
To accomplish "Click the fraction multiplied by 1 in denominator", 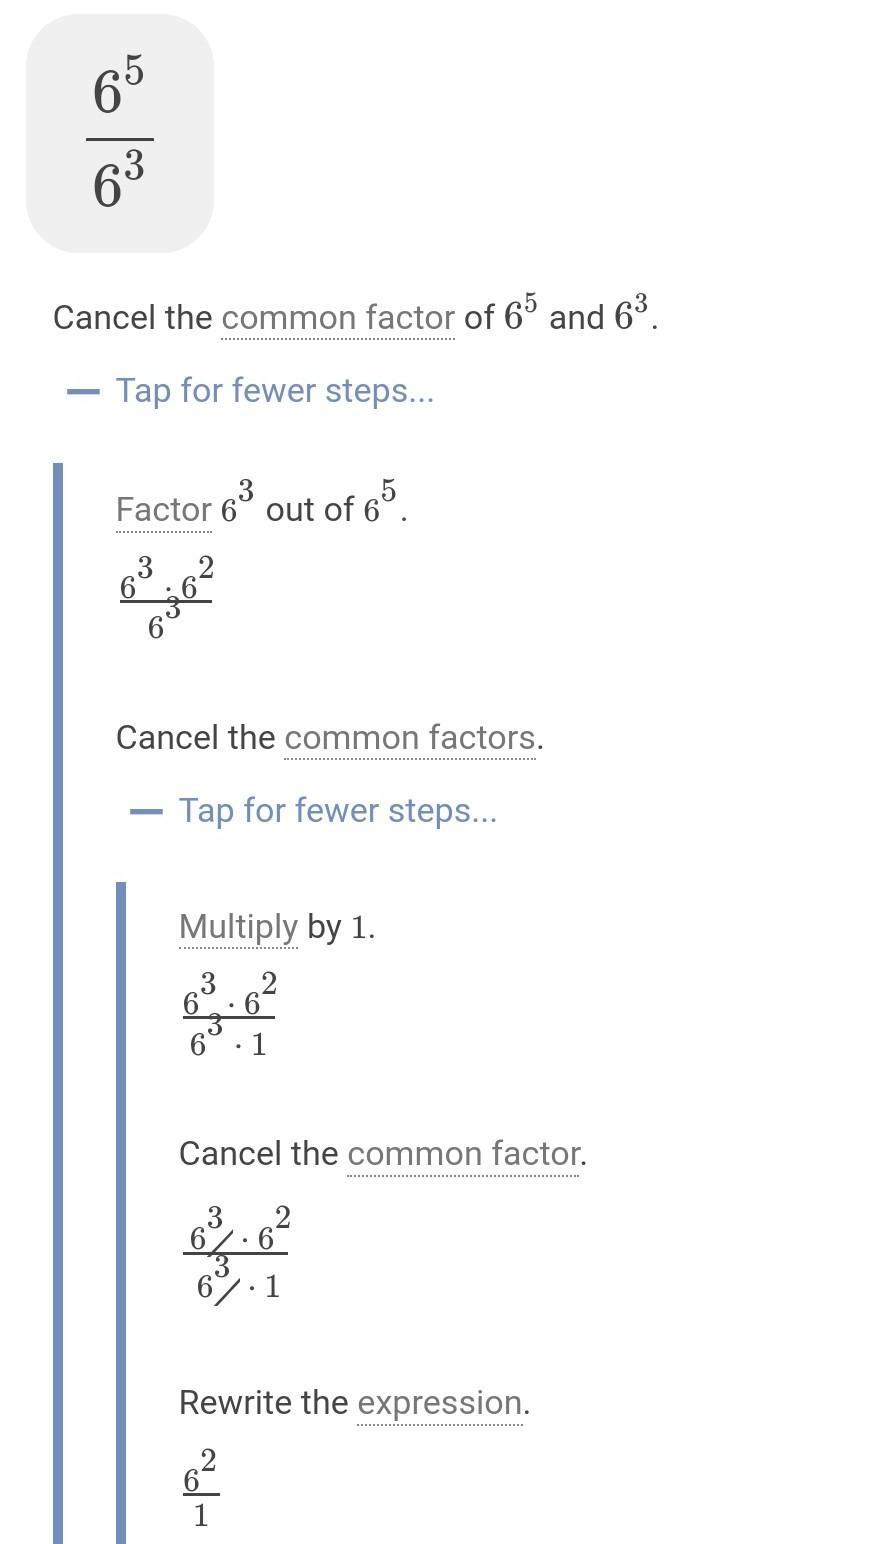I will click(229, 1014).
